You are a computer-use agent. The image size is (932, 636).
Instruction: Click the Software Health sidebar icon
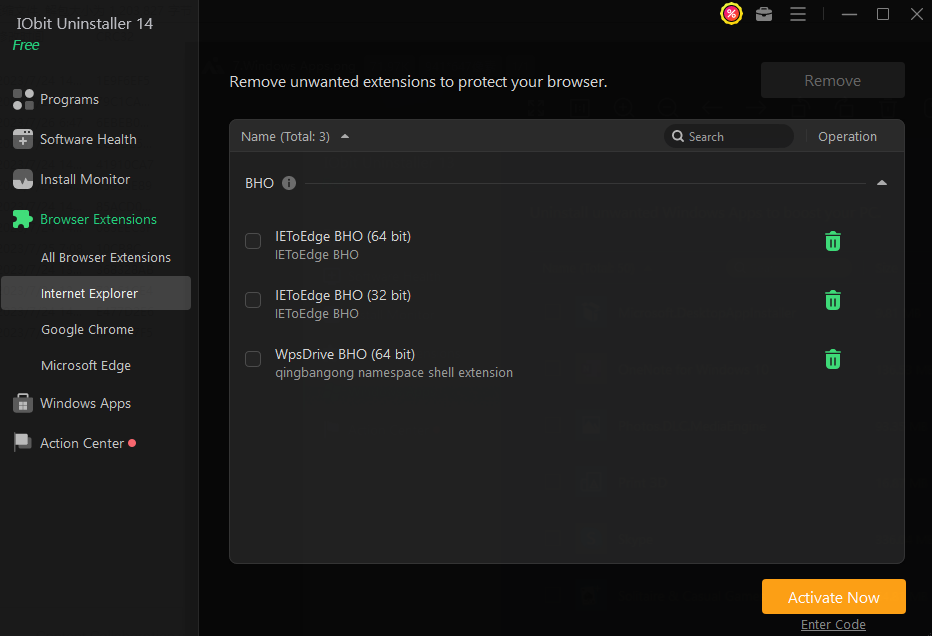pyautogui.click(x=23, y=139)
